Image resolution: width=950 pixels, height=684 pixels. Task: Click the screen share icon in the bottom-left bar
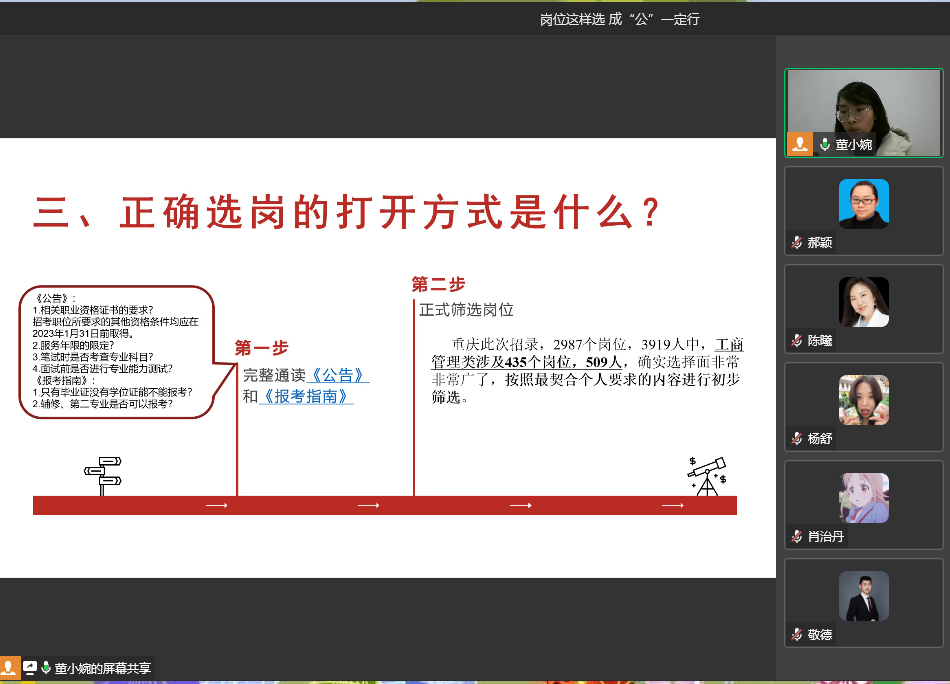click(x=30, y=668)
